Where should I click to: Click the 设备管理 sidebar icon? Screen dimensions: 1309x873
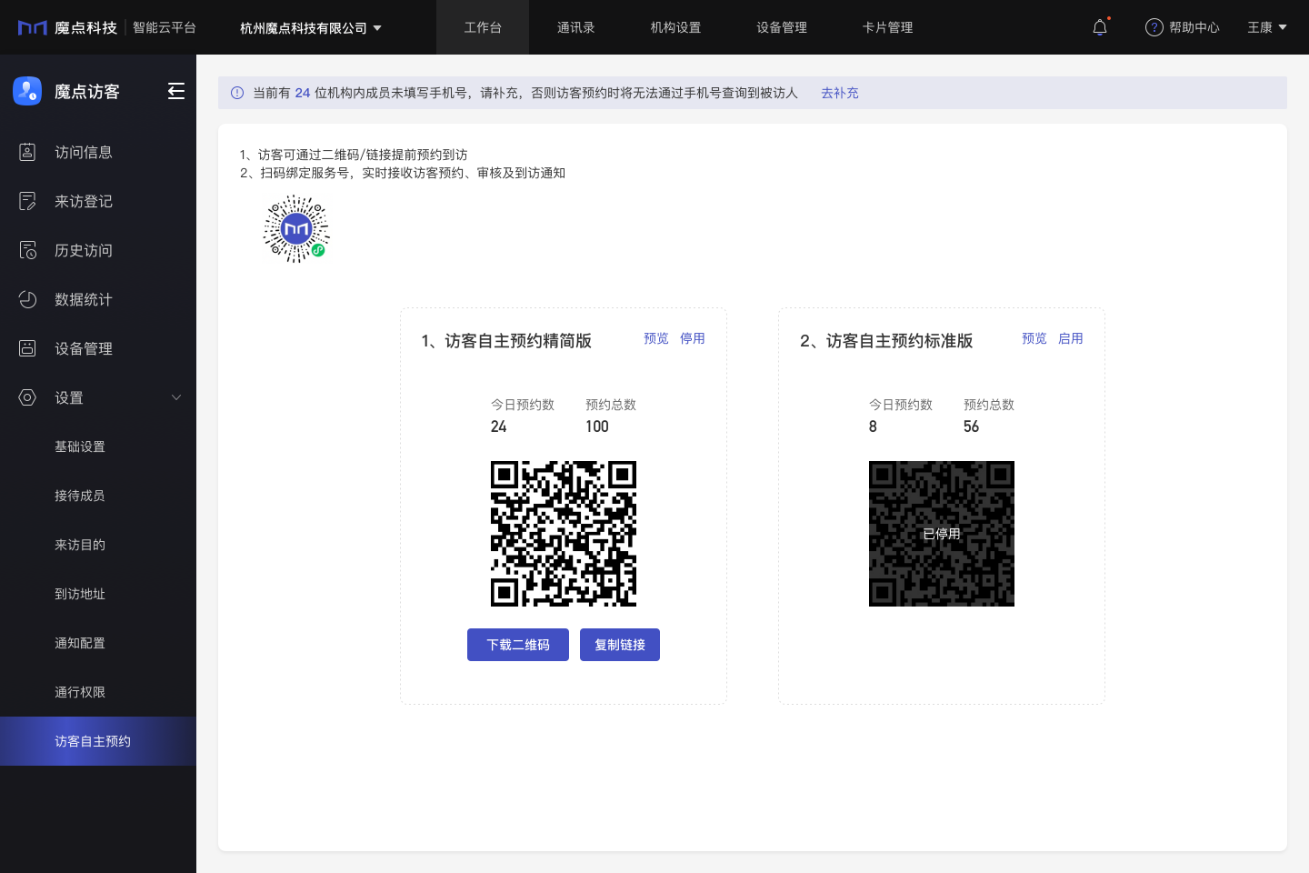[x=28, y=348]
